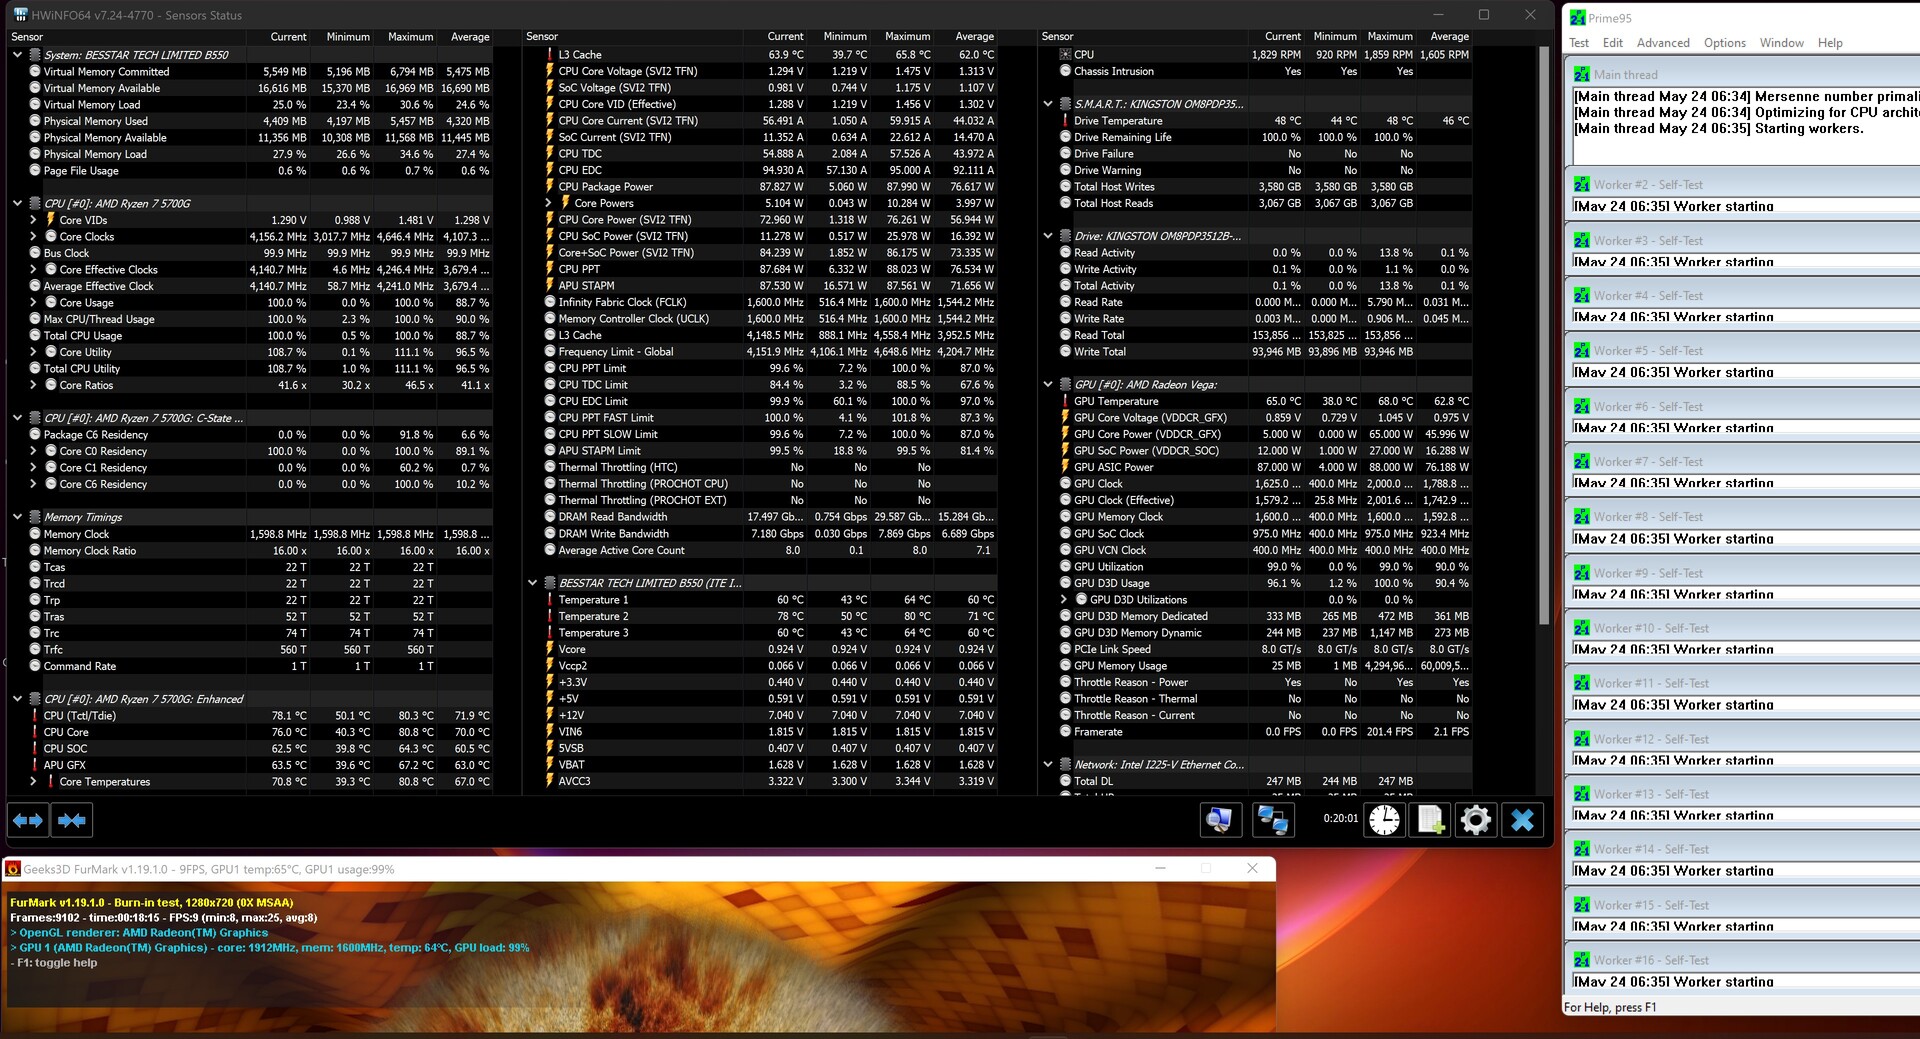Click the lightning icon beside GPU ASIC Power
The height and width of the screenshot is (1039, 1920).
pyautogui.click(x=1065, y=467)
